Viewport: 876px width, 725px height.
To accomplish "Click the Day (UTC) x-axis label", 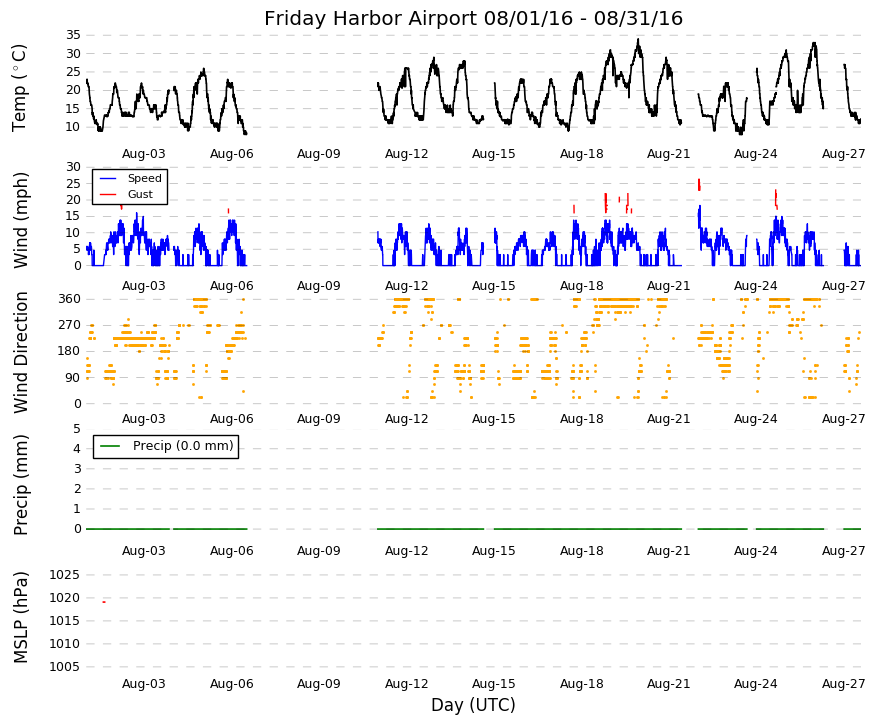I will click(x=473, y=705).
